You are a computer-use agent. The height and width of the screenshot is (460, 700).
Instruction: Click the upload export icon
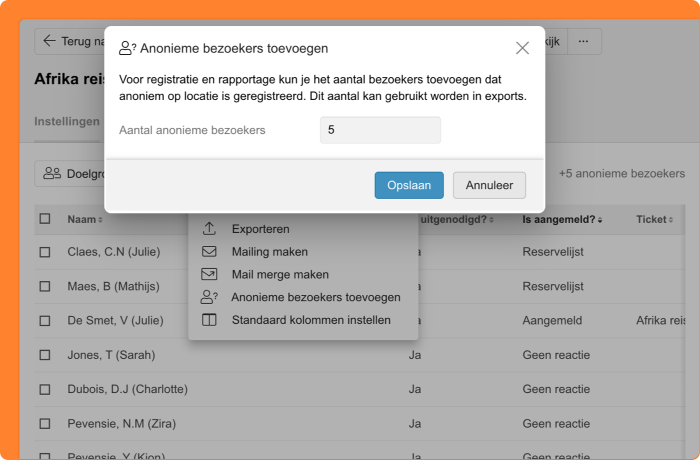[x=209, y=229]
